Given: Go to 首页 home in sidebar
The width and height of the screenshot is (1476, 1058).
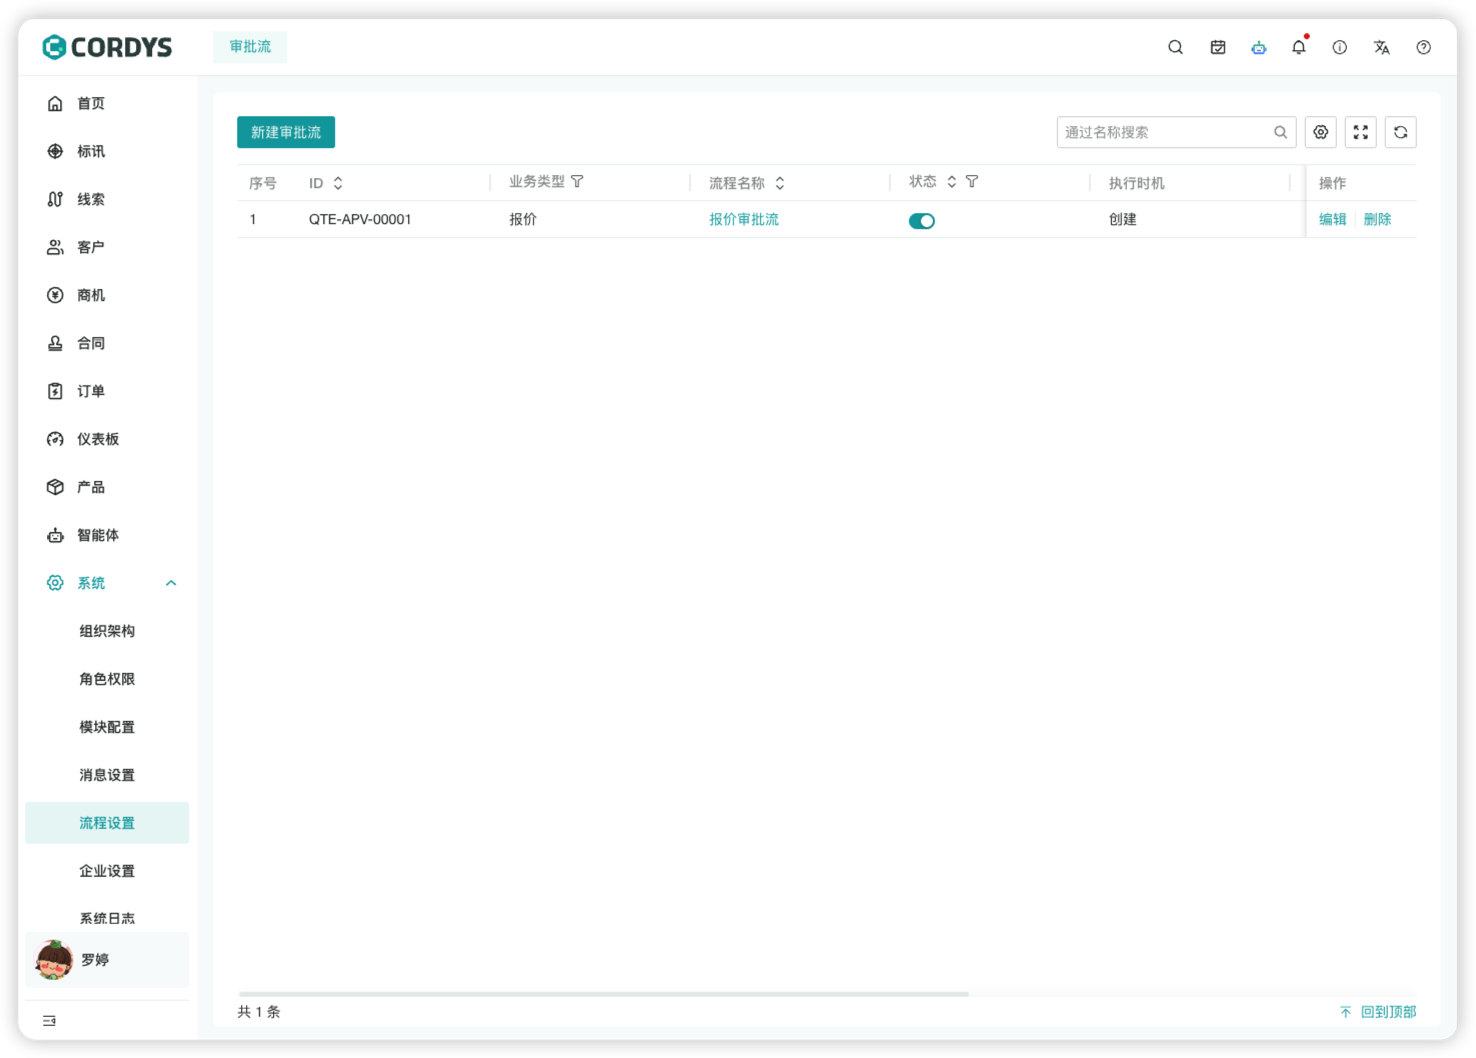Looking at the screenshot, I should click(107, 103).
